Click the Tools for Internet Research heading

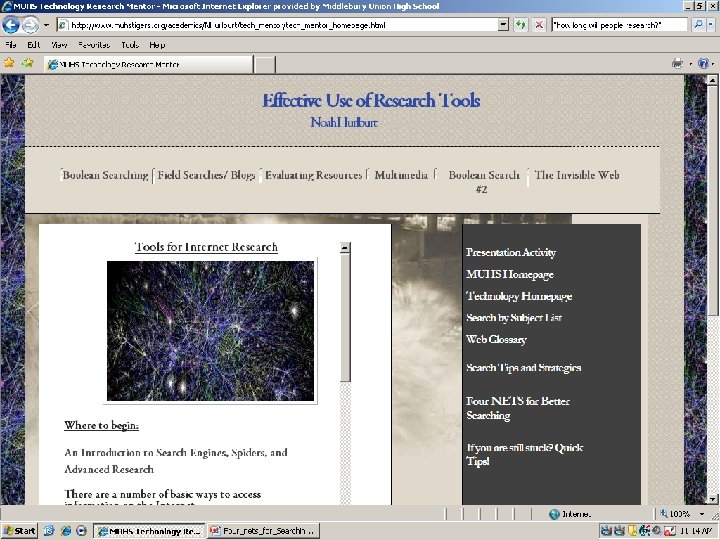(x=206, y=247)
